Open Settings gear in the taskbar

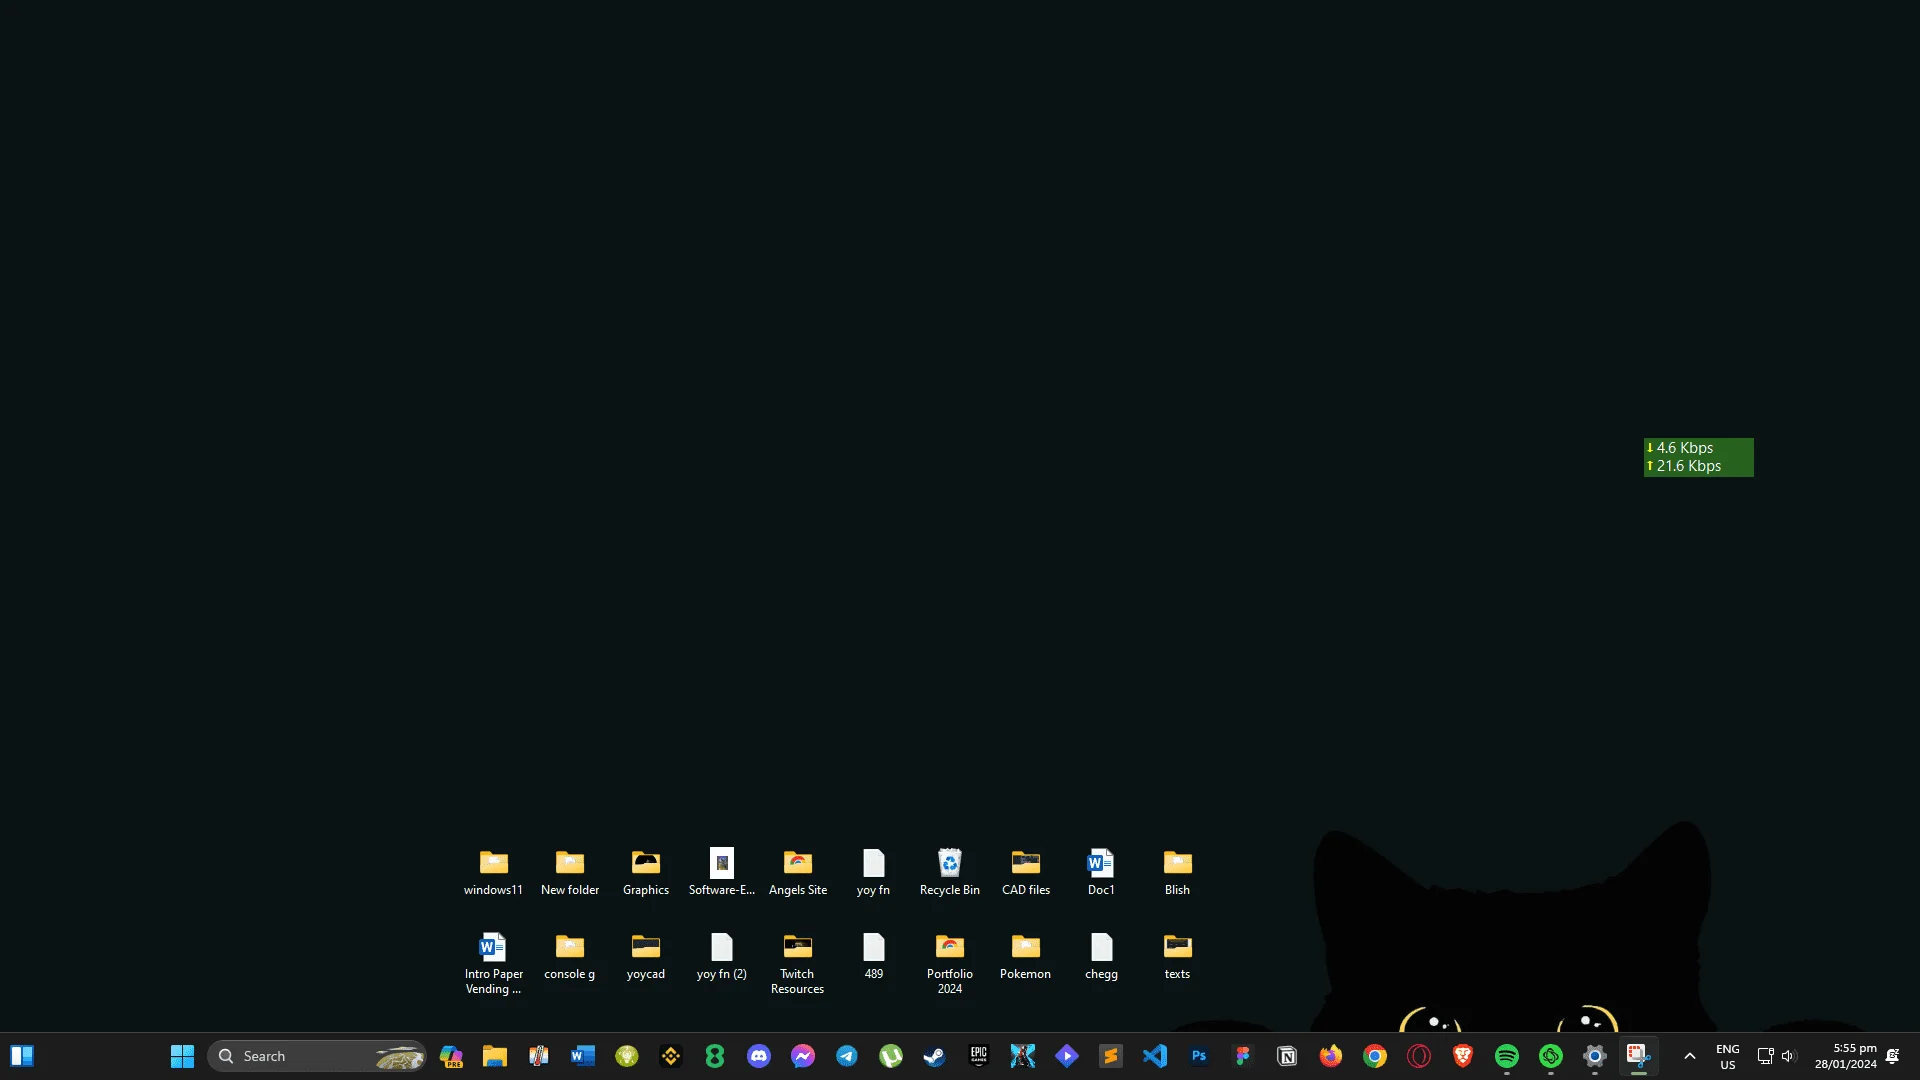click(1595, 1056)
